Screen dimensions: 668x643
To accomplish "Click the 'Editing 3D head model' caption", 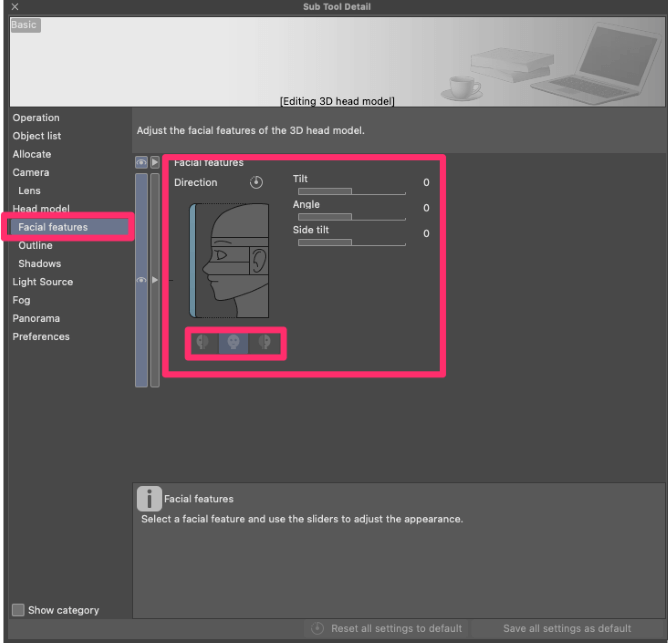I will click(337, 101).
